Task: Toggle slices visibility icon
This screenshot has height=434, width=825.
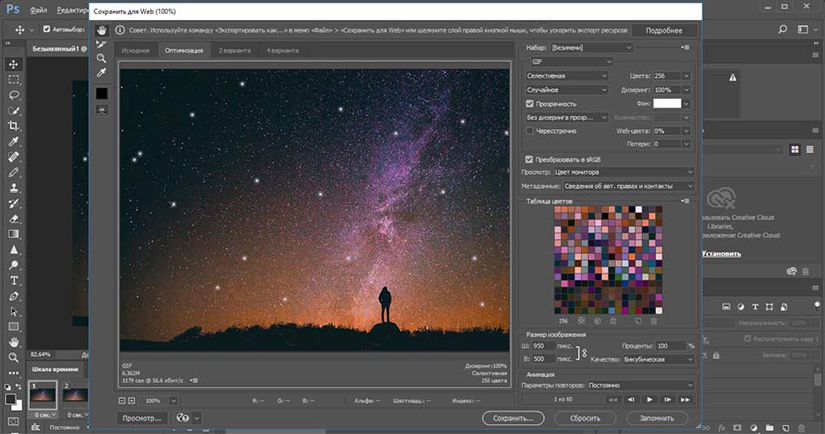Action: [102, 109]
